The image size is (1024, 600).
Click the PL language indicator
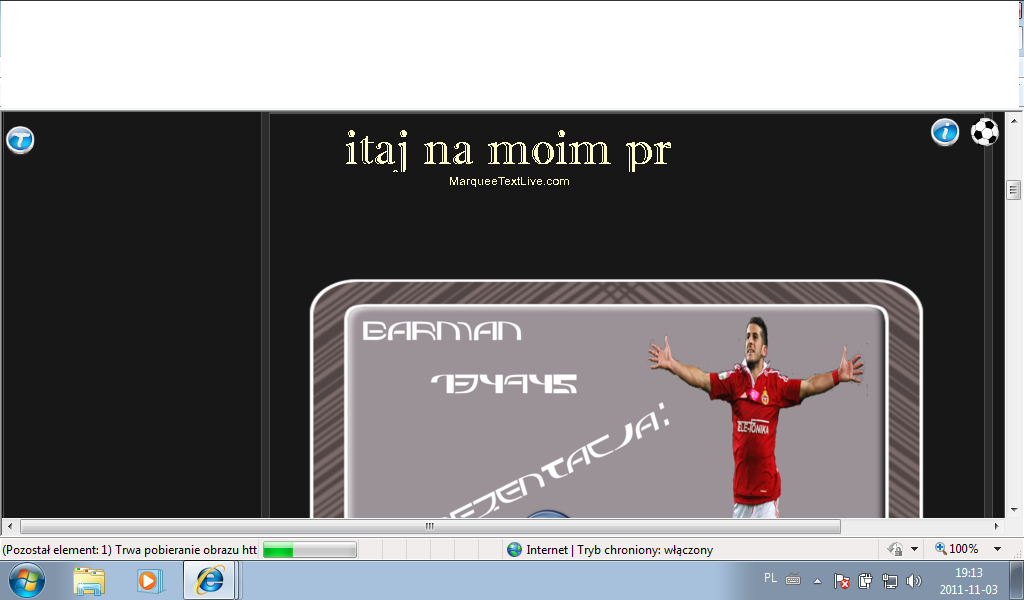tap(770, 578)
